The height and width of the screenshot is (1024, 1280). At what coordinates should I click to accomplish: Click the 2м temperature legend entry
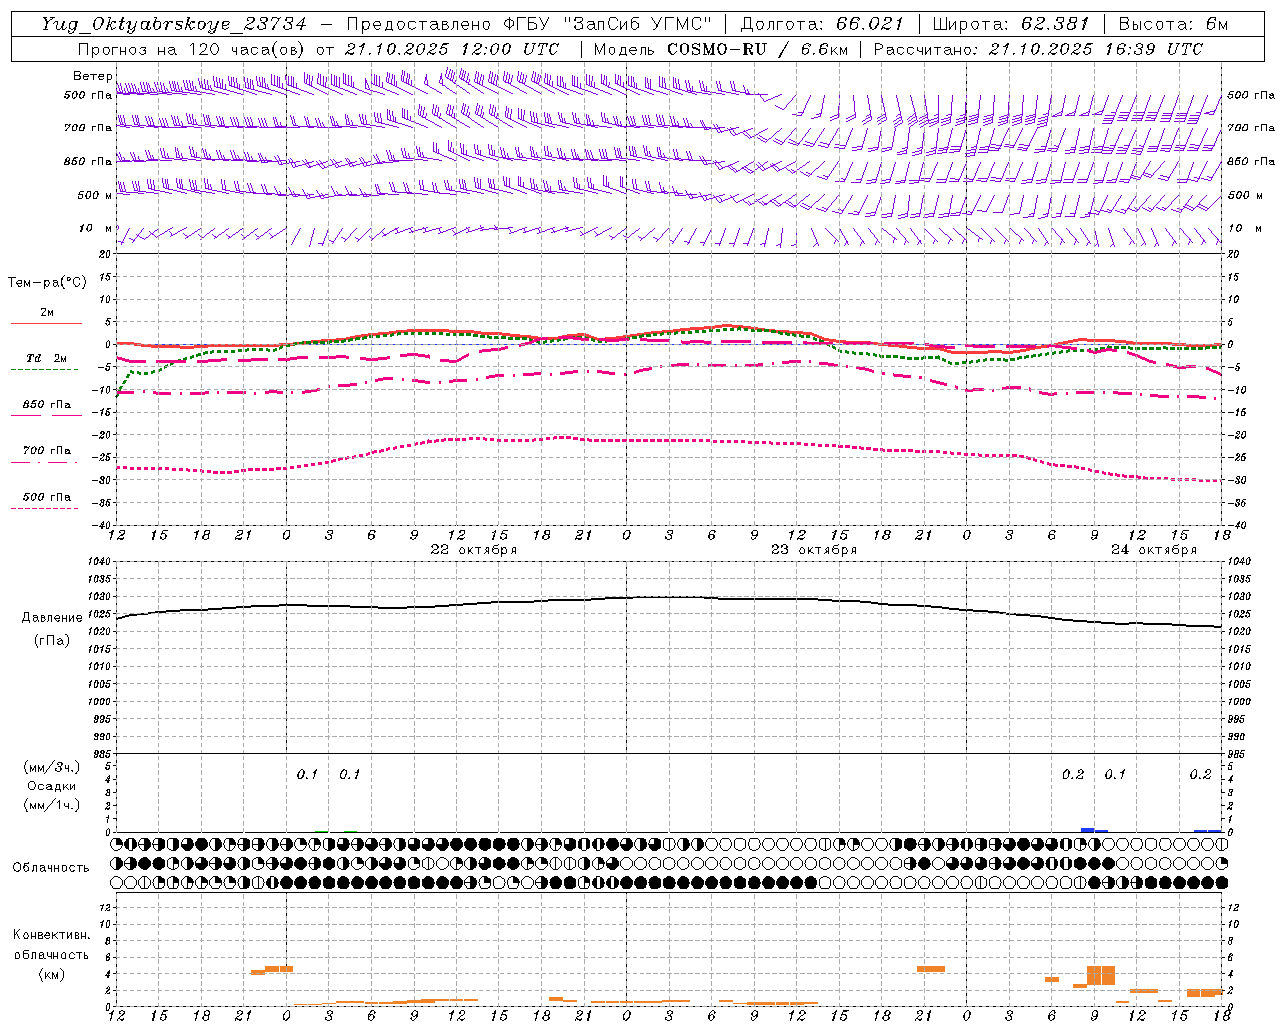[47, 313]
